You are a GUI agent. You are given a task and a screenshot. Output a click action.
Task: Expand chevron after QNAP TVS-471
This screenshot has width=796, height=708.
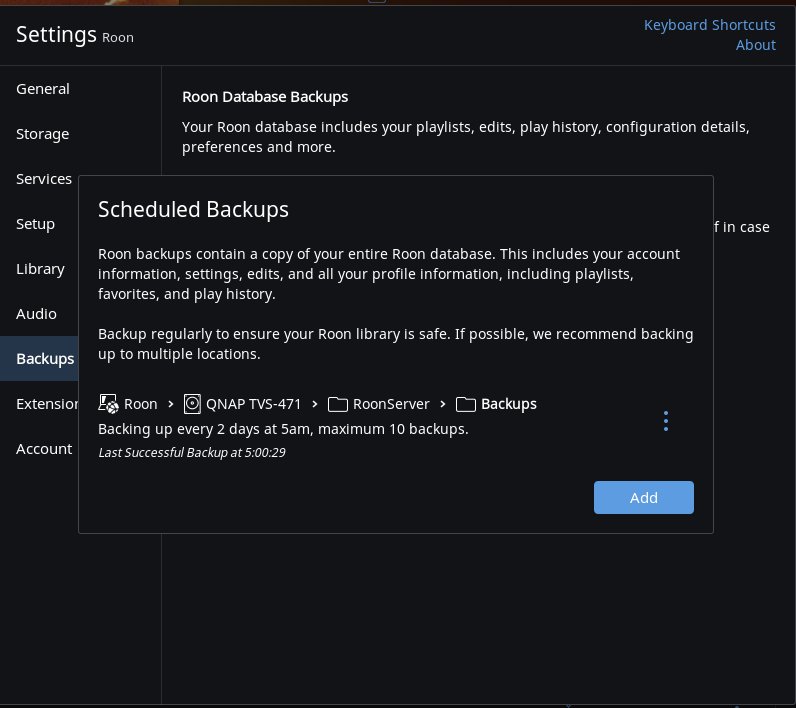(x=315, y=404)
